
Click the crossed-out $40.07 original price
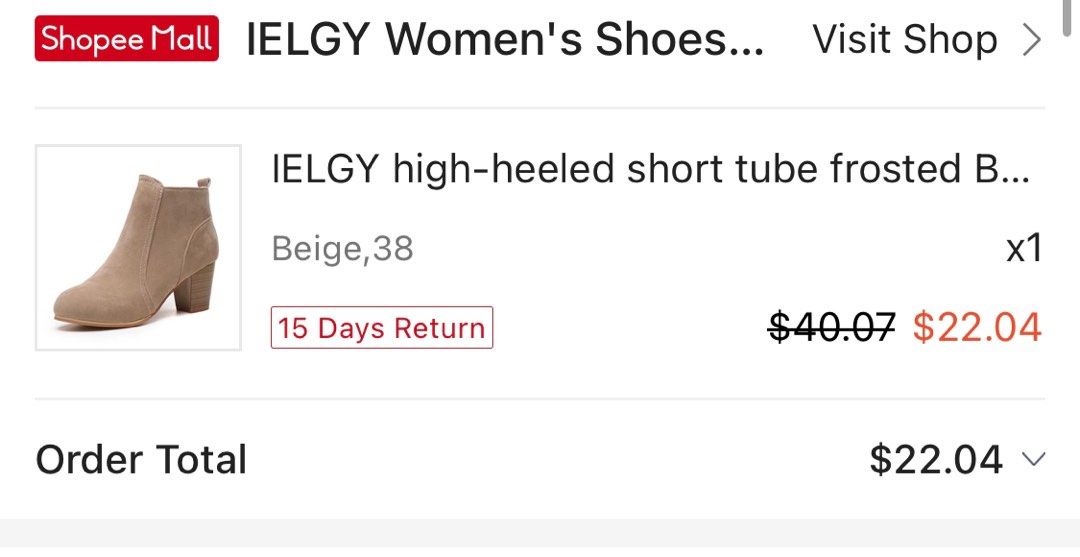click(832, 327)
